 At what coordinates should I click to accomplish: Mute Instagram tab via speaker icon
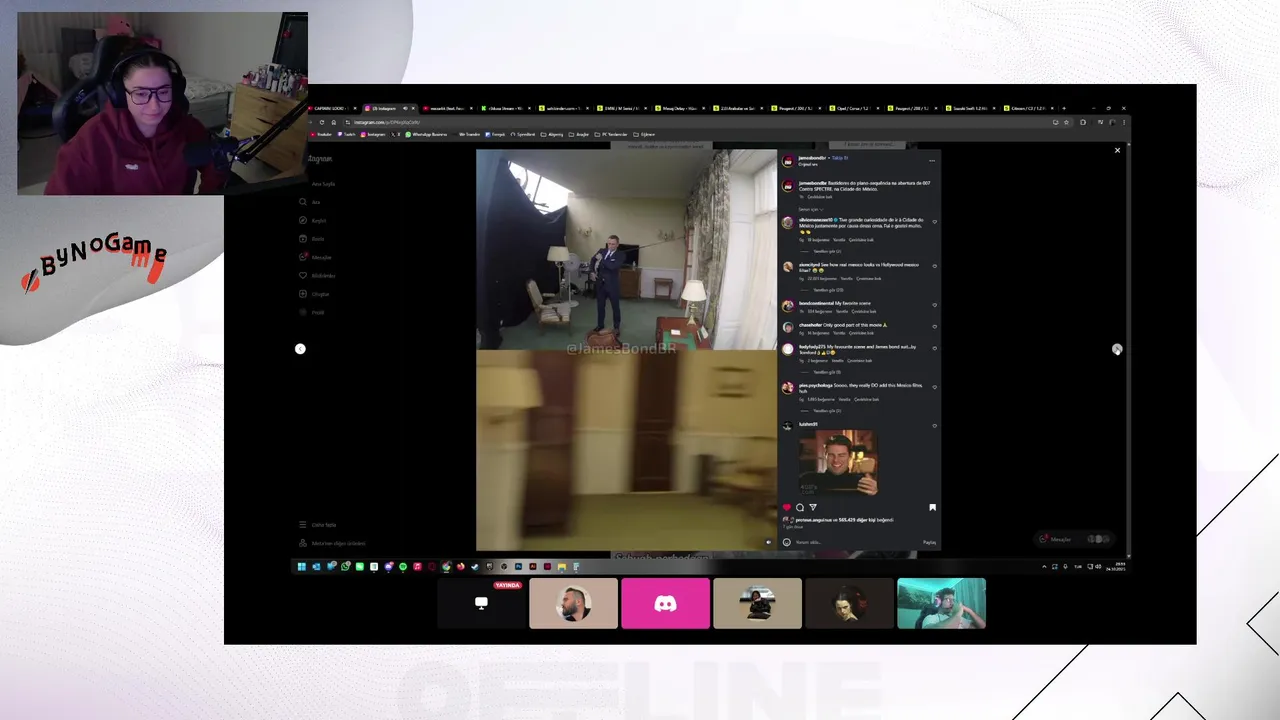[405, 108]
